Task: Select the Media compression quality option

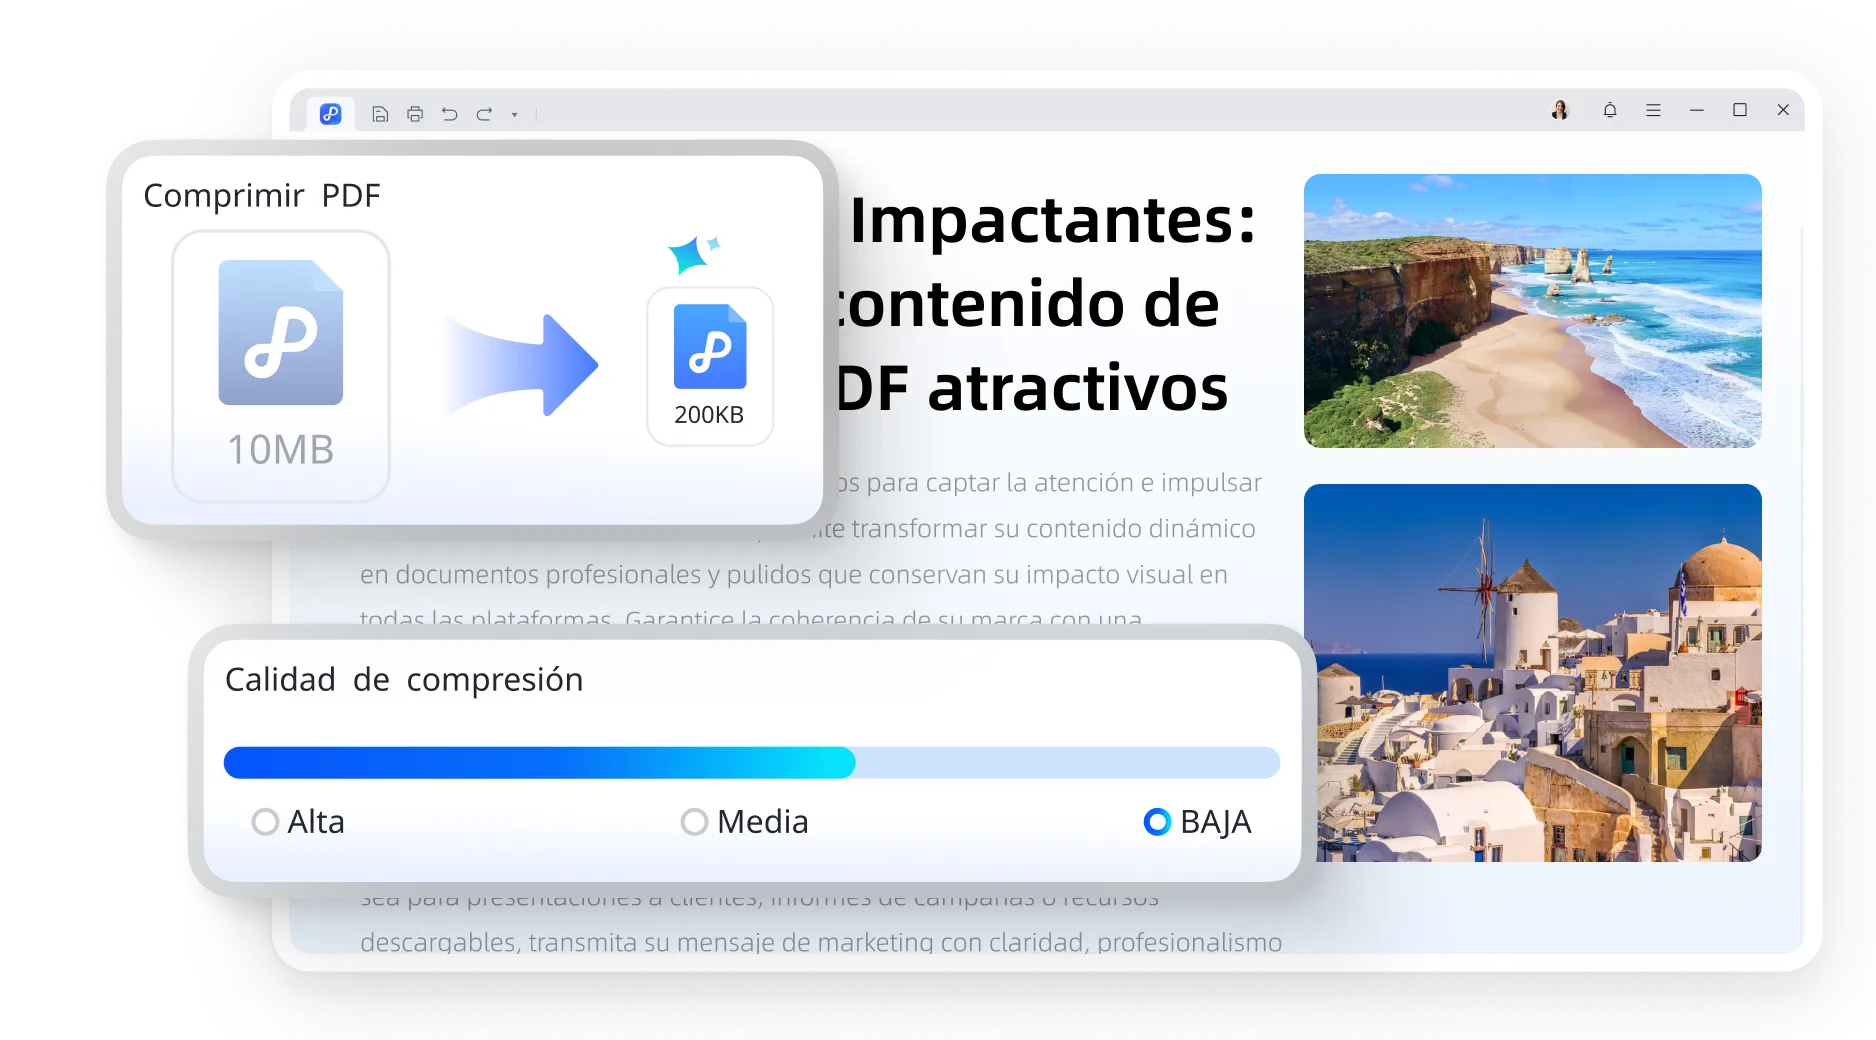Action: click(745, 822)
